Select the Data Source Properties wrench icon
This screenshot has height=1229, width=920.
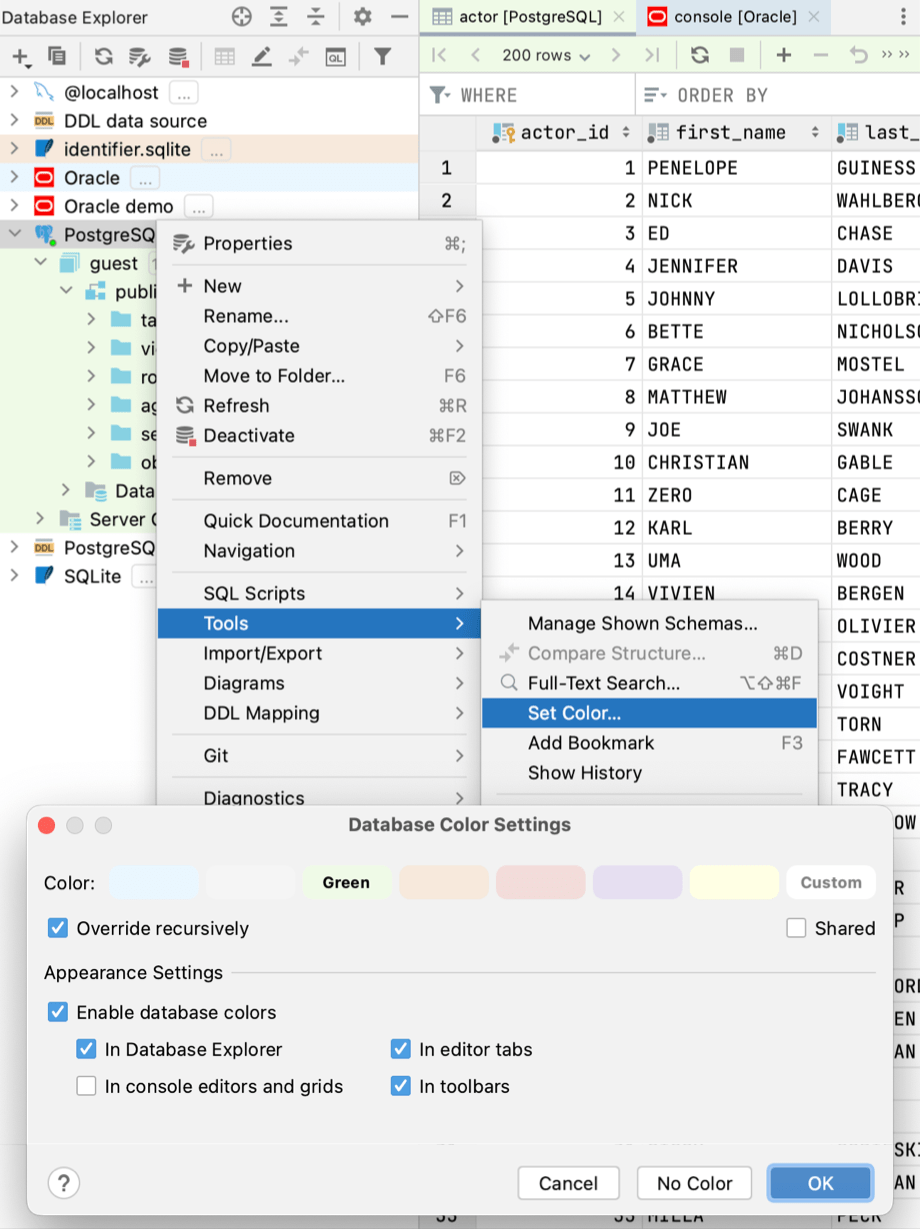click(x=139, y=57)
